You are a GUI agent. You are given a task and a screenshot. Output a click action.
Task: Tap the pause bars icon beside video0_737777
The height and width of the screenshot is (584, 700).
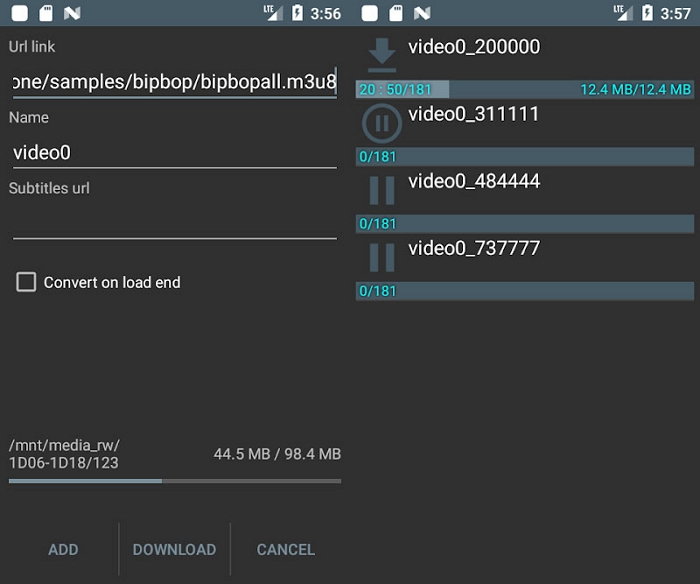(x=382, y=257)
